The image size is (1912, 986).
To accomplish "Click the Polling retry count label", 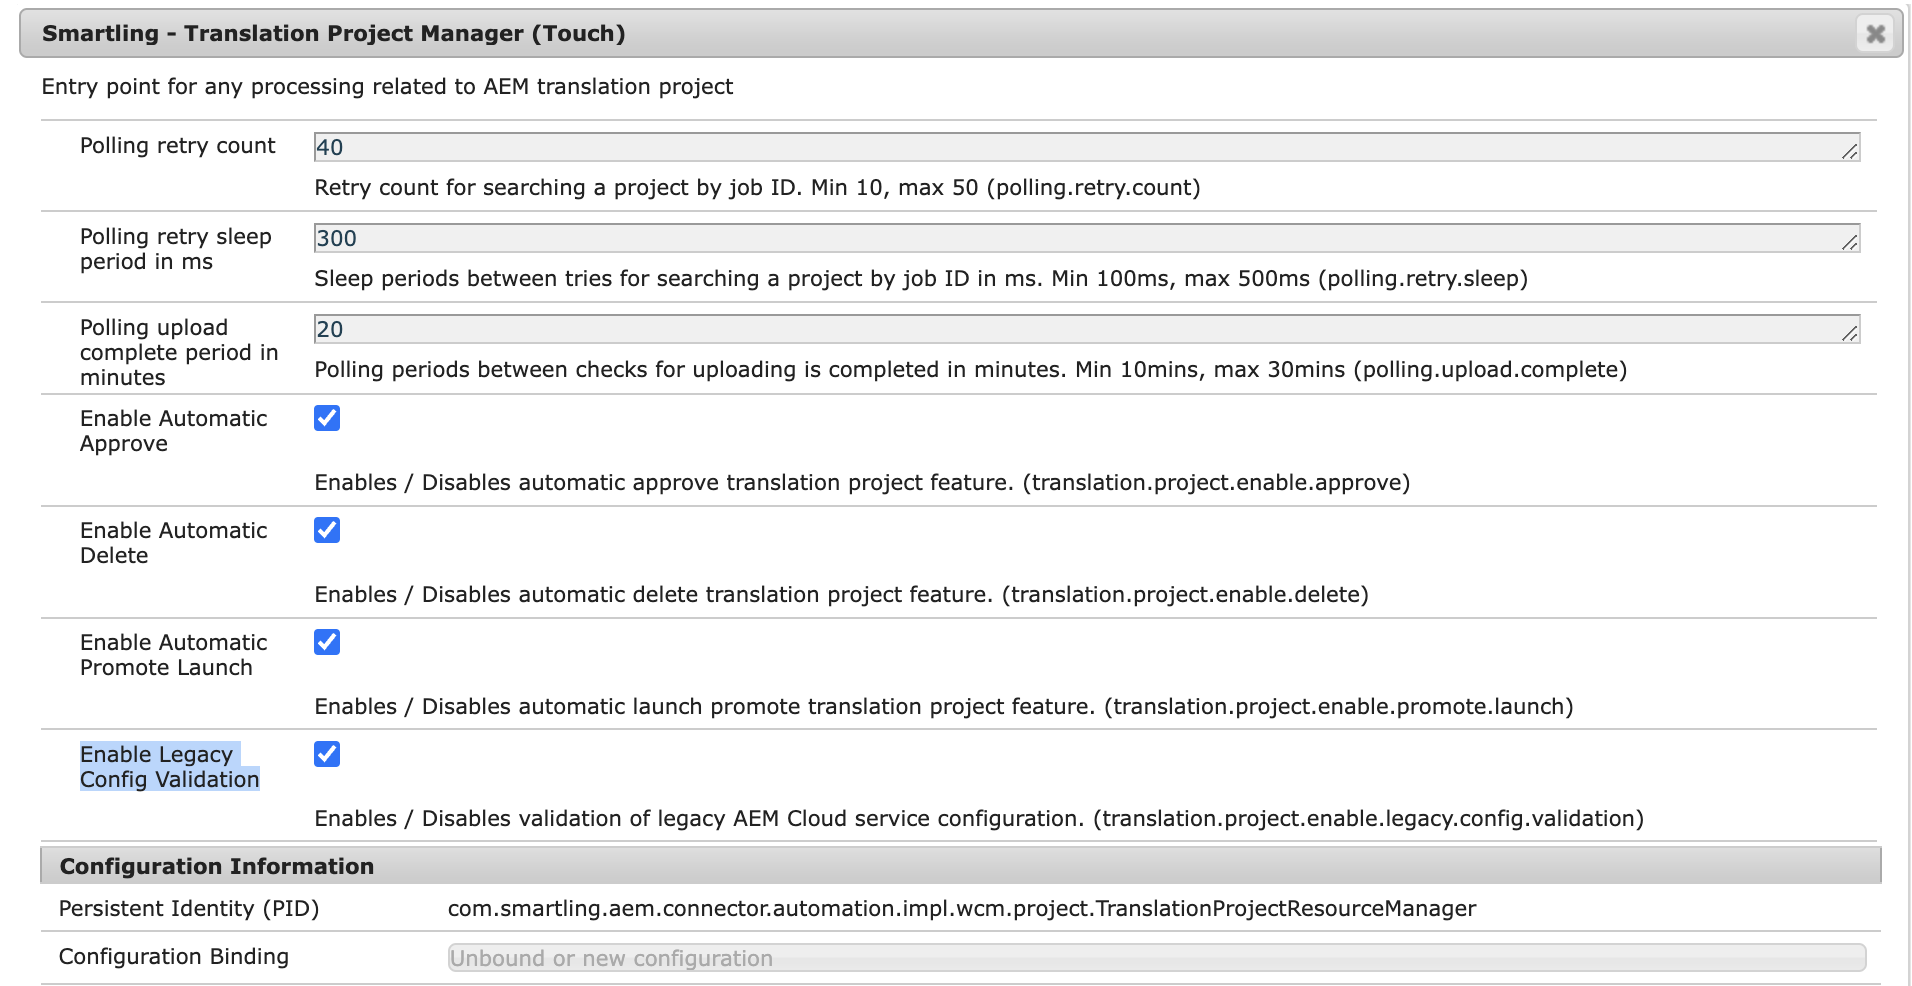I will [178, 146].
